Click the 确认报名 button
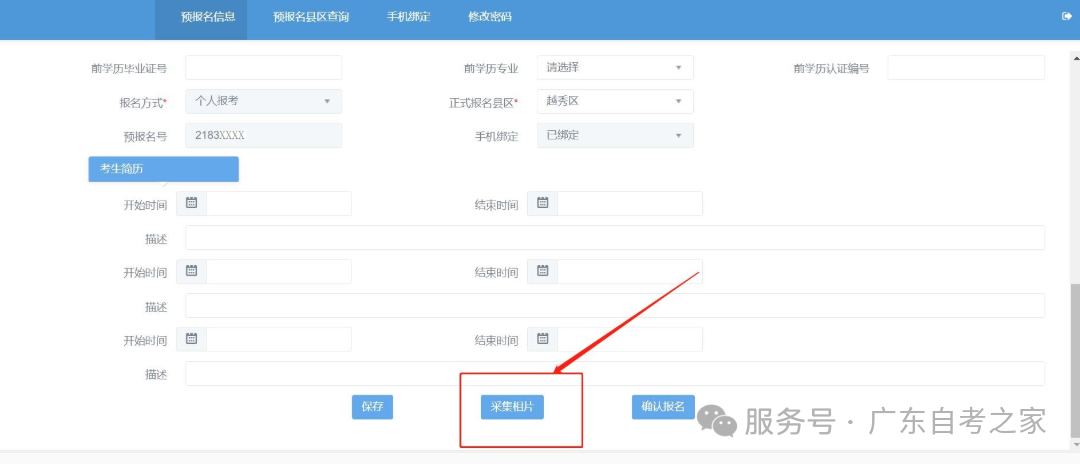The height and width of the screenshot is (464, 1080). 663,407
